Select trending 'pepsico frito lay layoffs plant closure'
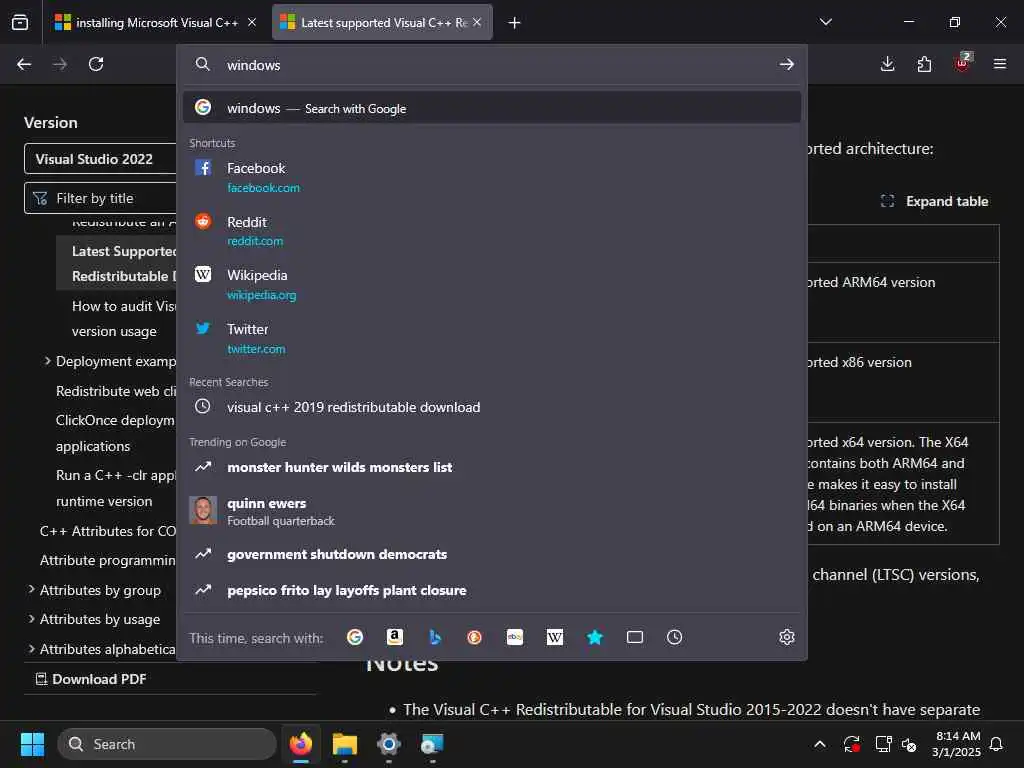The height and width of the screenshot is (768, 1024). point(492,590)
